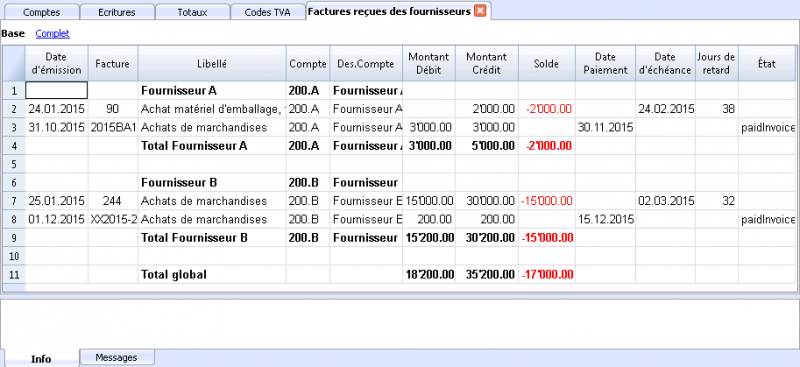Click the bold 'Fournisseur A' label in row 1
This screenshot has height=367, width=800.
[179, 91]
